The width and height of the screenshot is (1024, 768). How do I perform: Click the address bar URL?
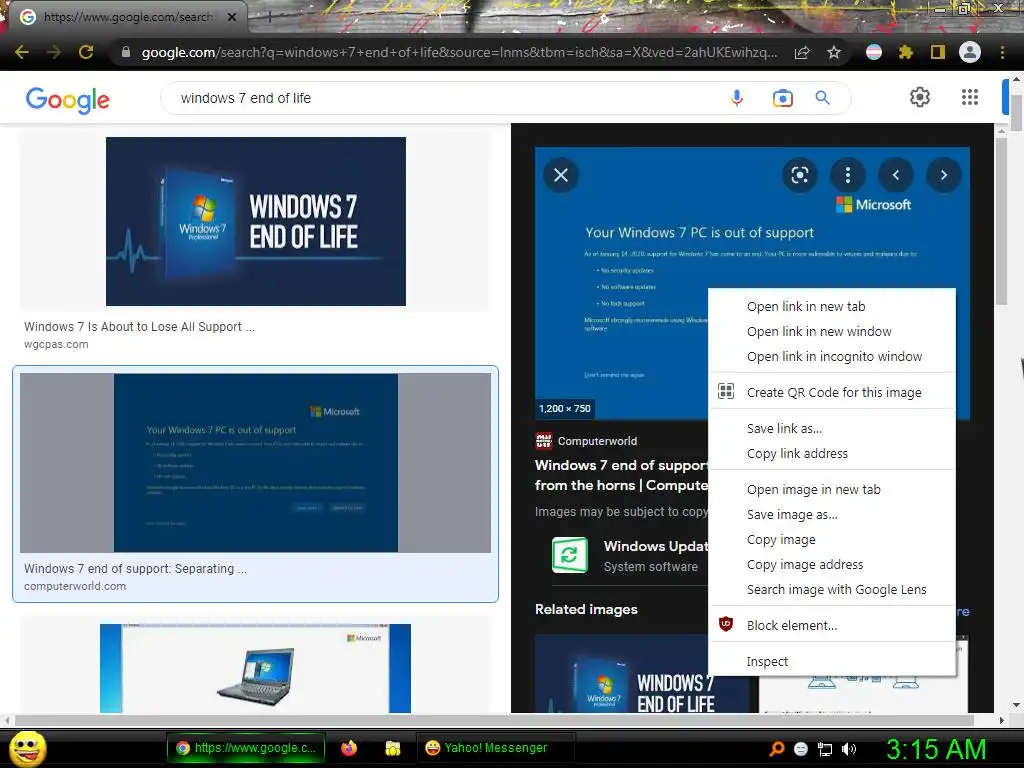(459, 52)
